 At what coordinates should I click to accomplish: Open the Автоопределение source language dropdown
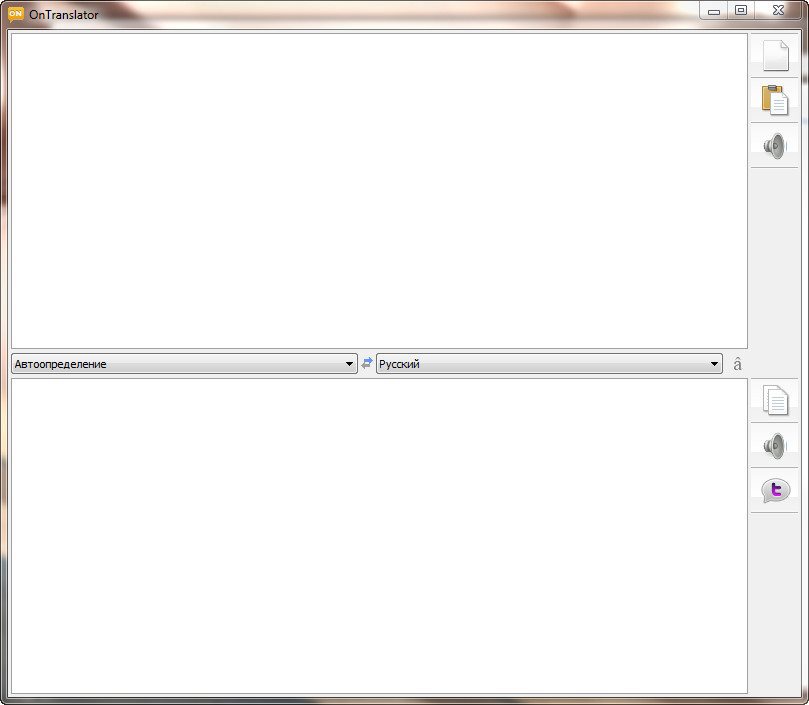[x=183, y=364]
